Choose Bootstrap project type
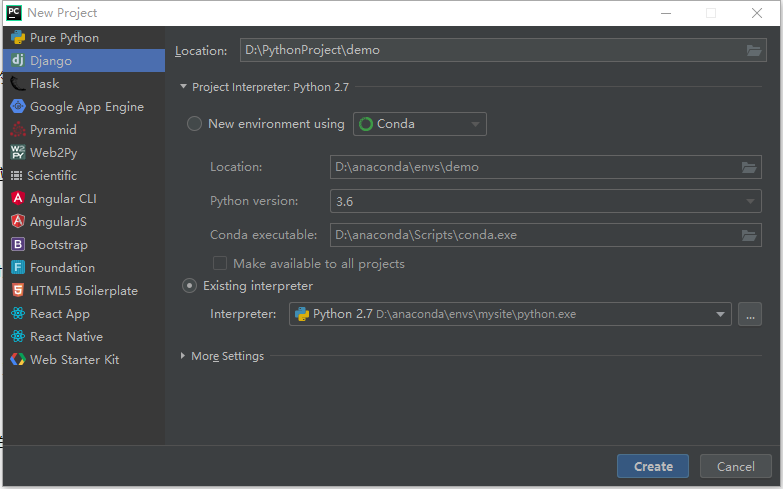The width and height of the screenshot is (783, 489). 84,244
